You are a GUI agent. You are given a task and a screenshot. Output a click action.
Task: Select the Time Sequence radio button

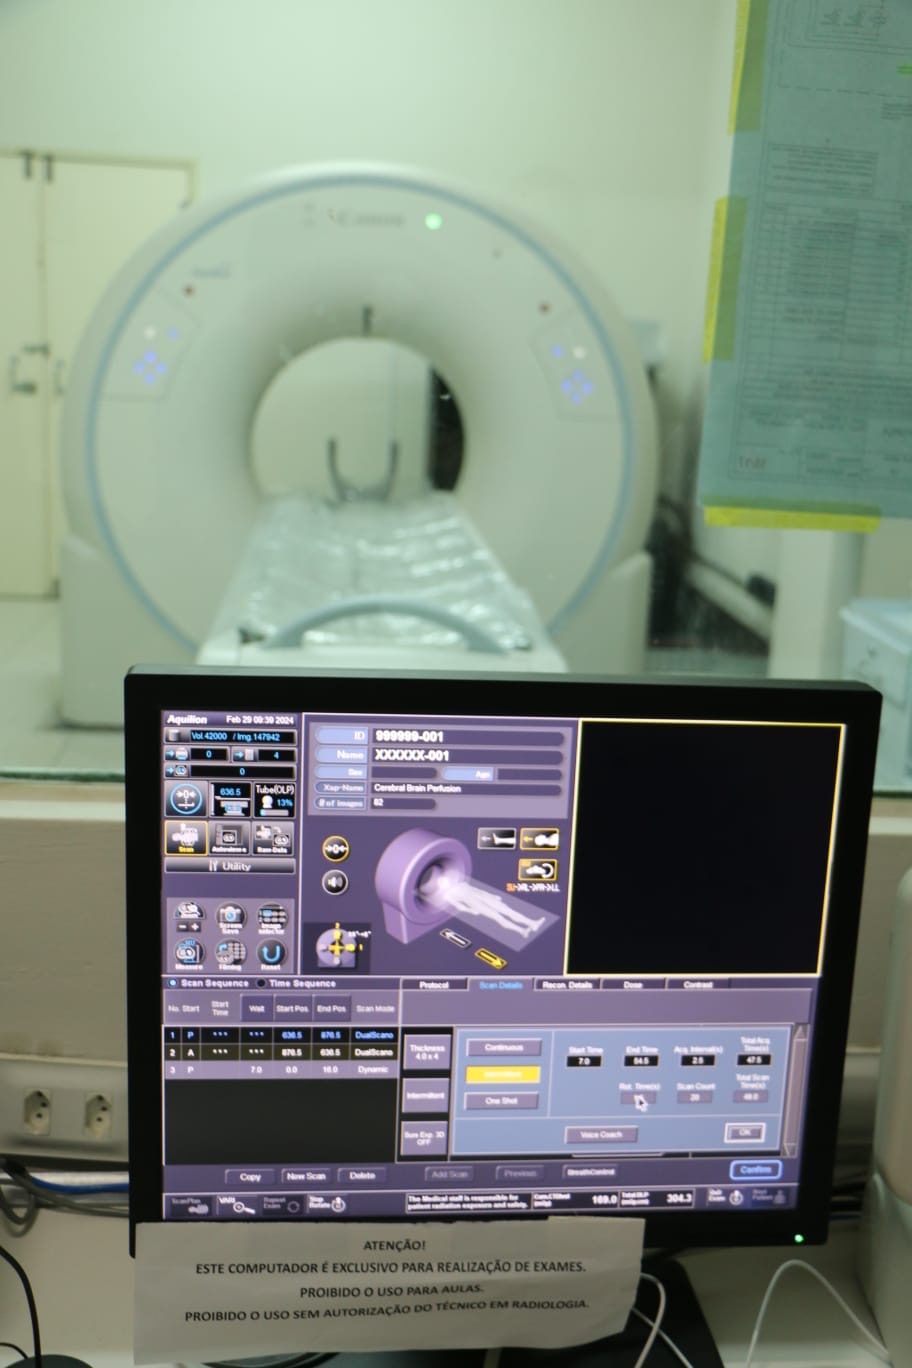click(262, 984)
